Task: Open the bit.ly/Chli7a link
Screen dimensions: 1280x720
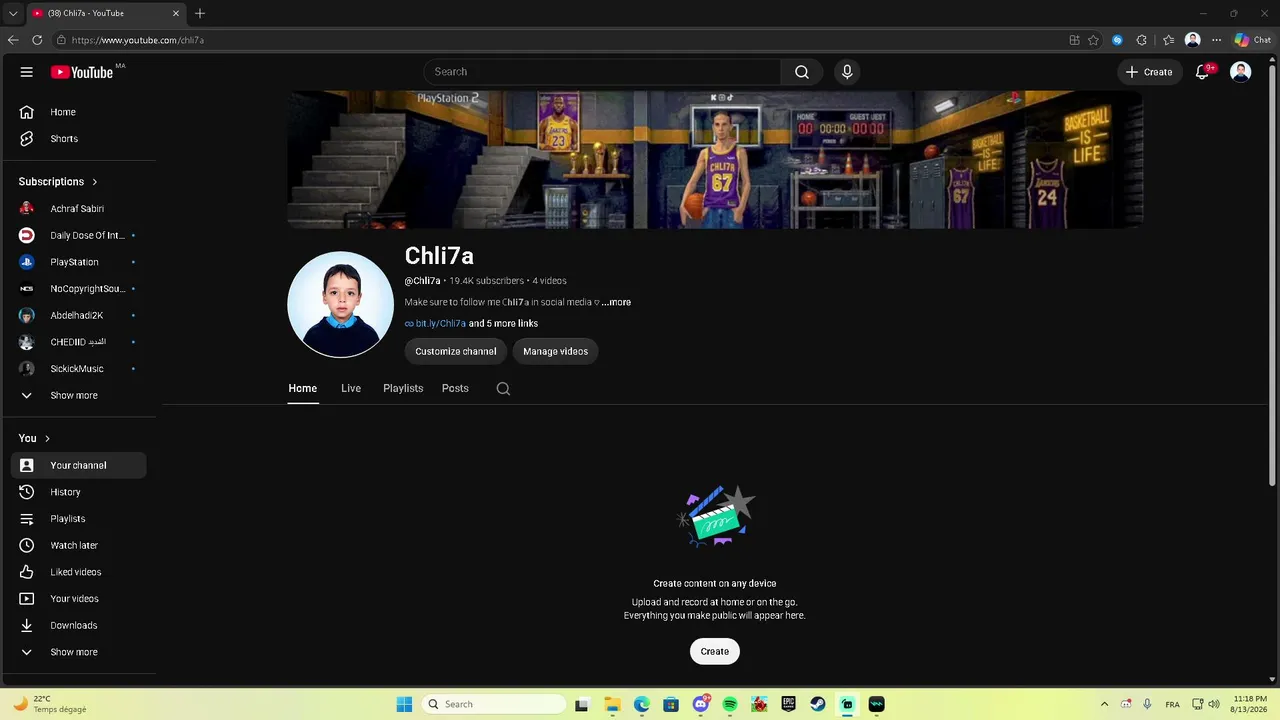Action: 436,324
